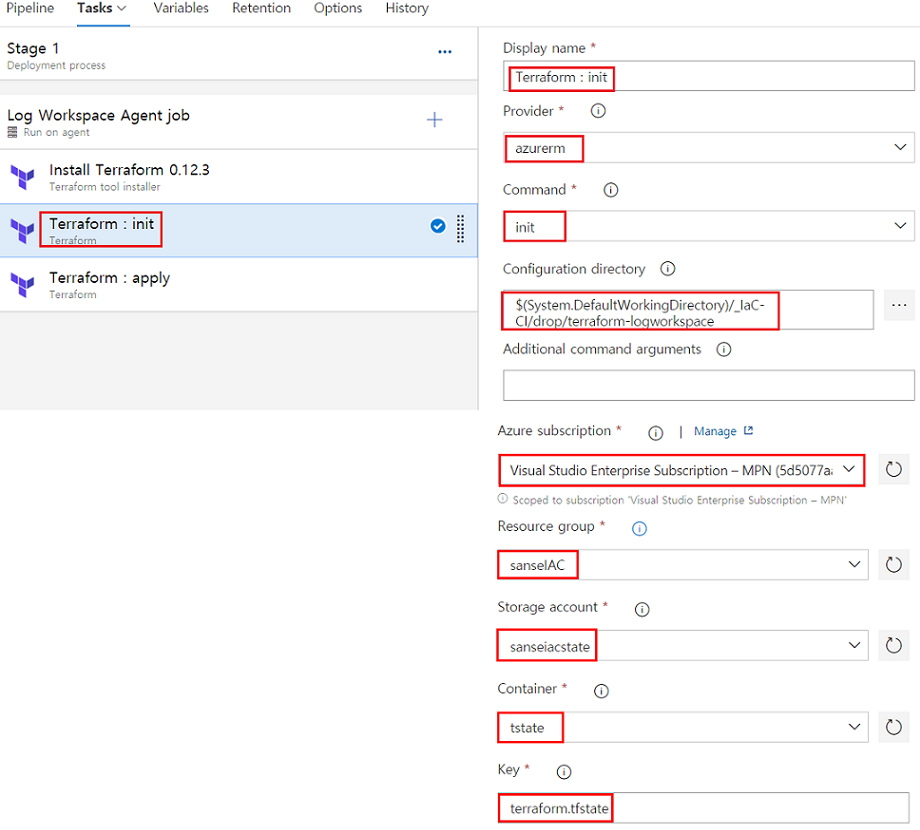Show info for Command field
This screenshot has width=920, height=830.
coord(611,190)
